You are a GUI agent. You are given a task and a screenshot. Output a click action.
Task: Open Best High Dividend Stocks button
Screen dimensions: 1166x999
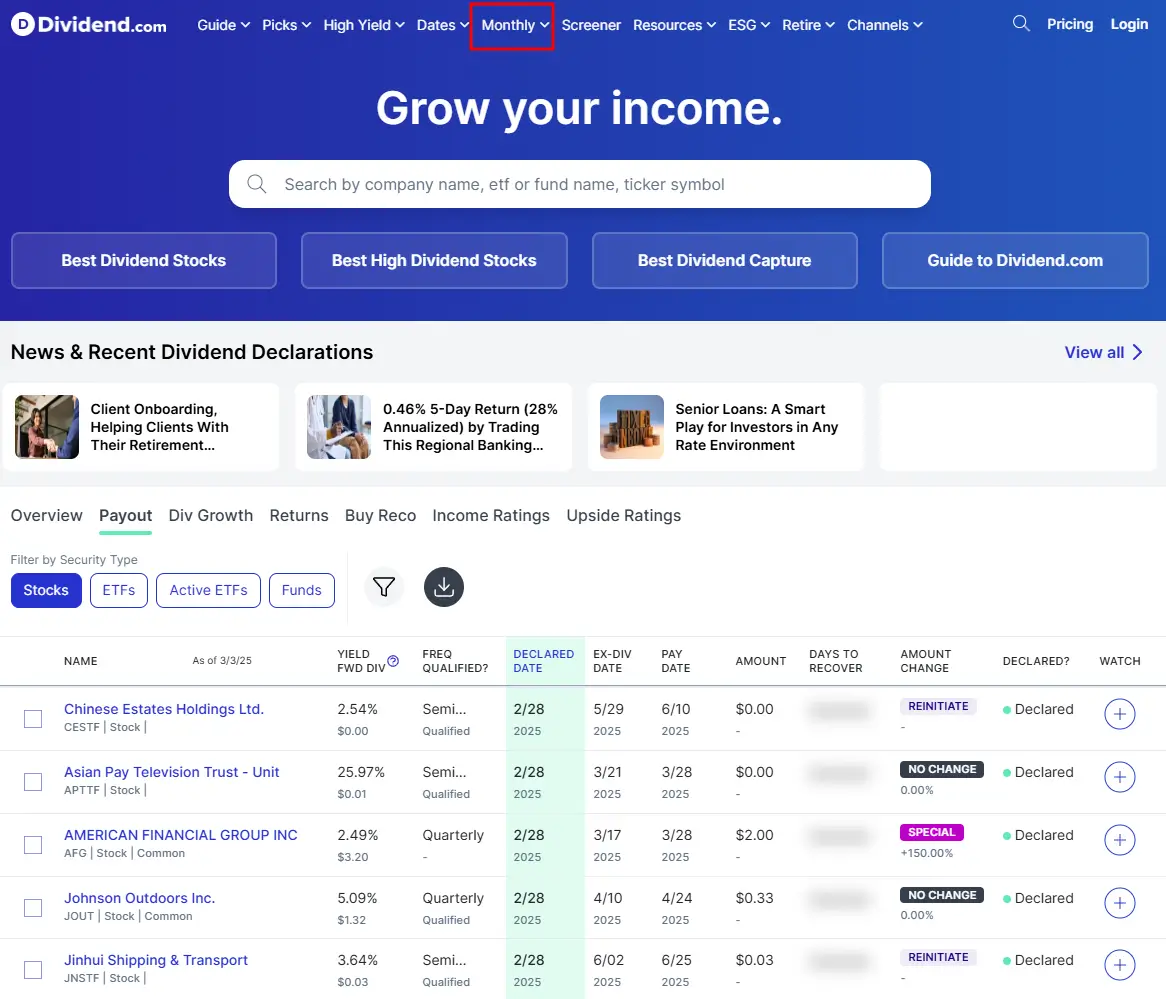click(434, 260)
